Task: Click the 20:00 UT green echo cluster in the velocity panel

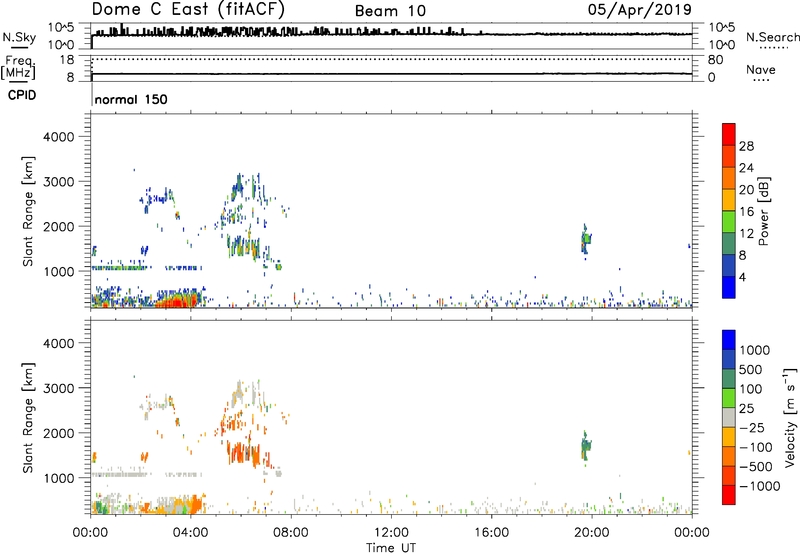Action: [586, 446]
